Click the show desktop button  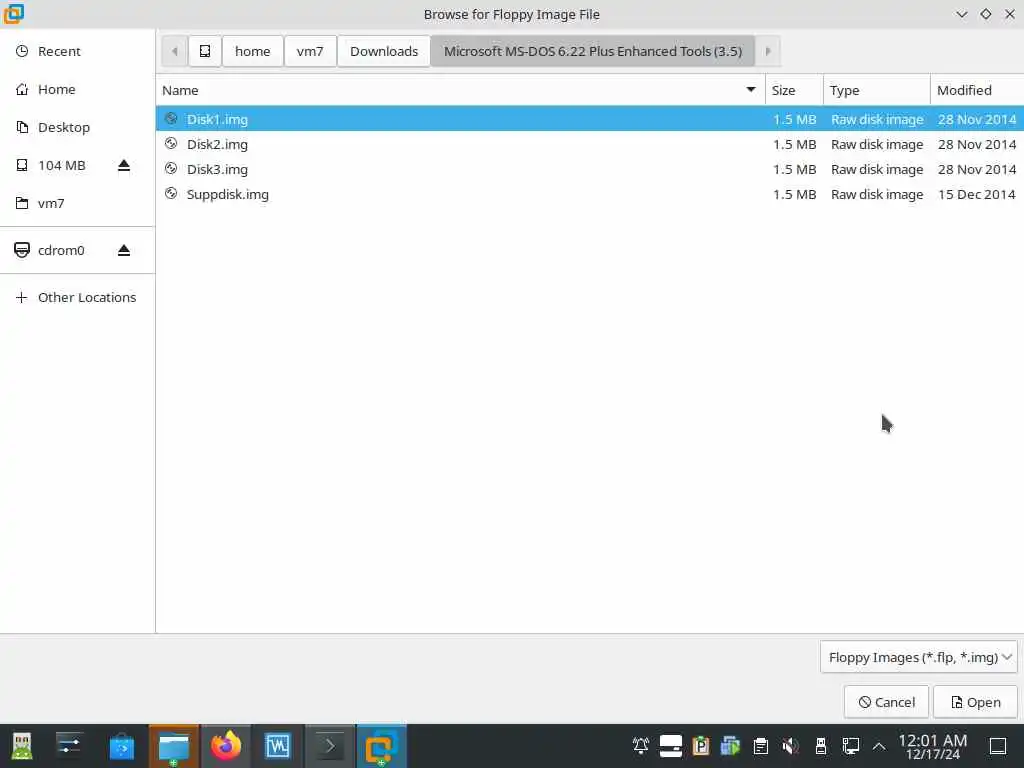999,746
